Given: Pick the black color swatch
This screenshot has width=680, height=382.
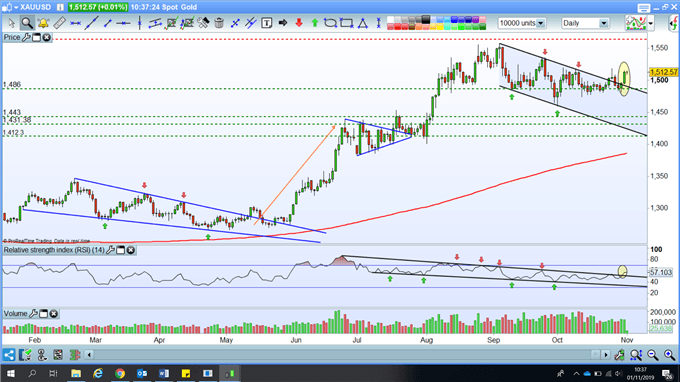Looking at the screenshot, I should [426, 20].
